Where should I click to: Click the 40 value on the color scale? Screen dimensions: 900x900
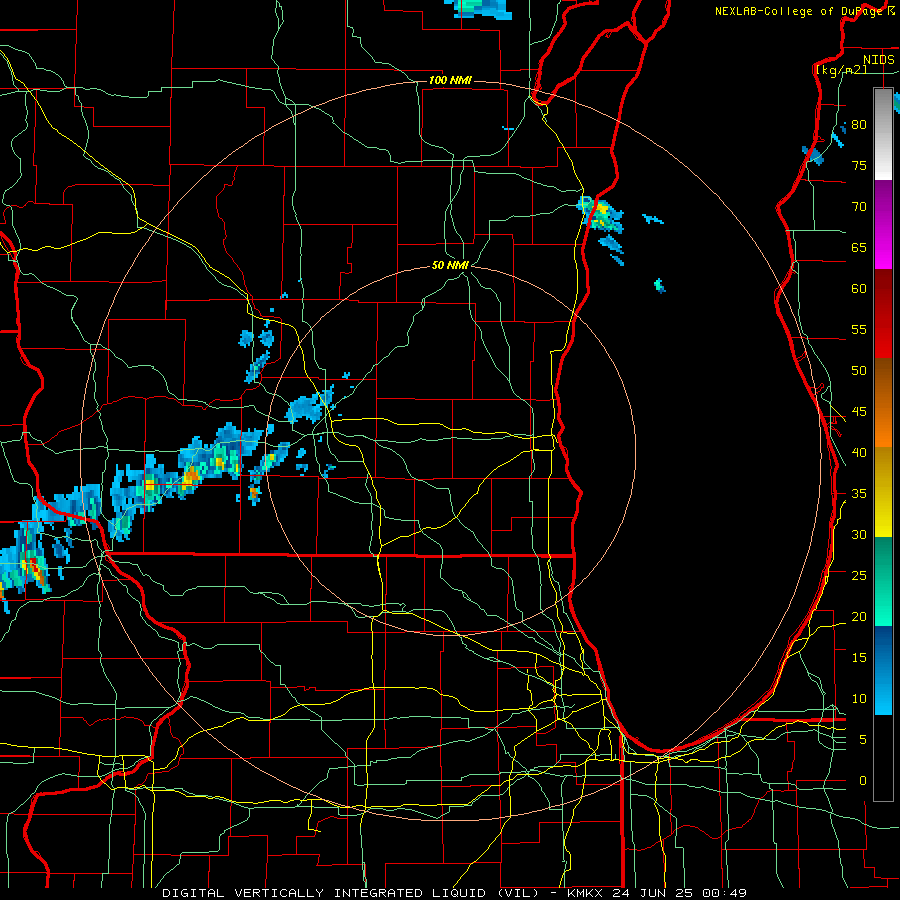[859, 452]
